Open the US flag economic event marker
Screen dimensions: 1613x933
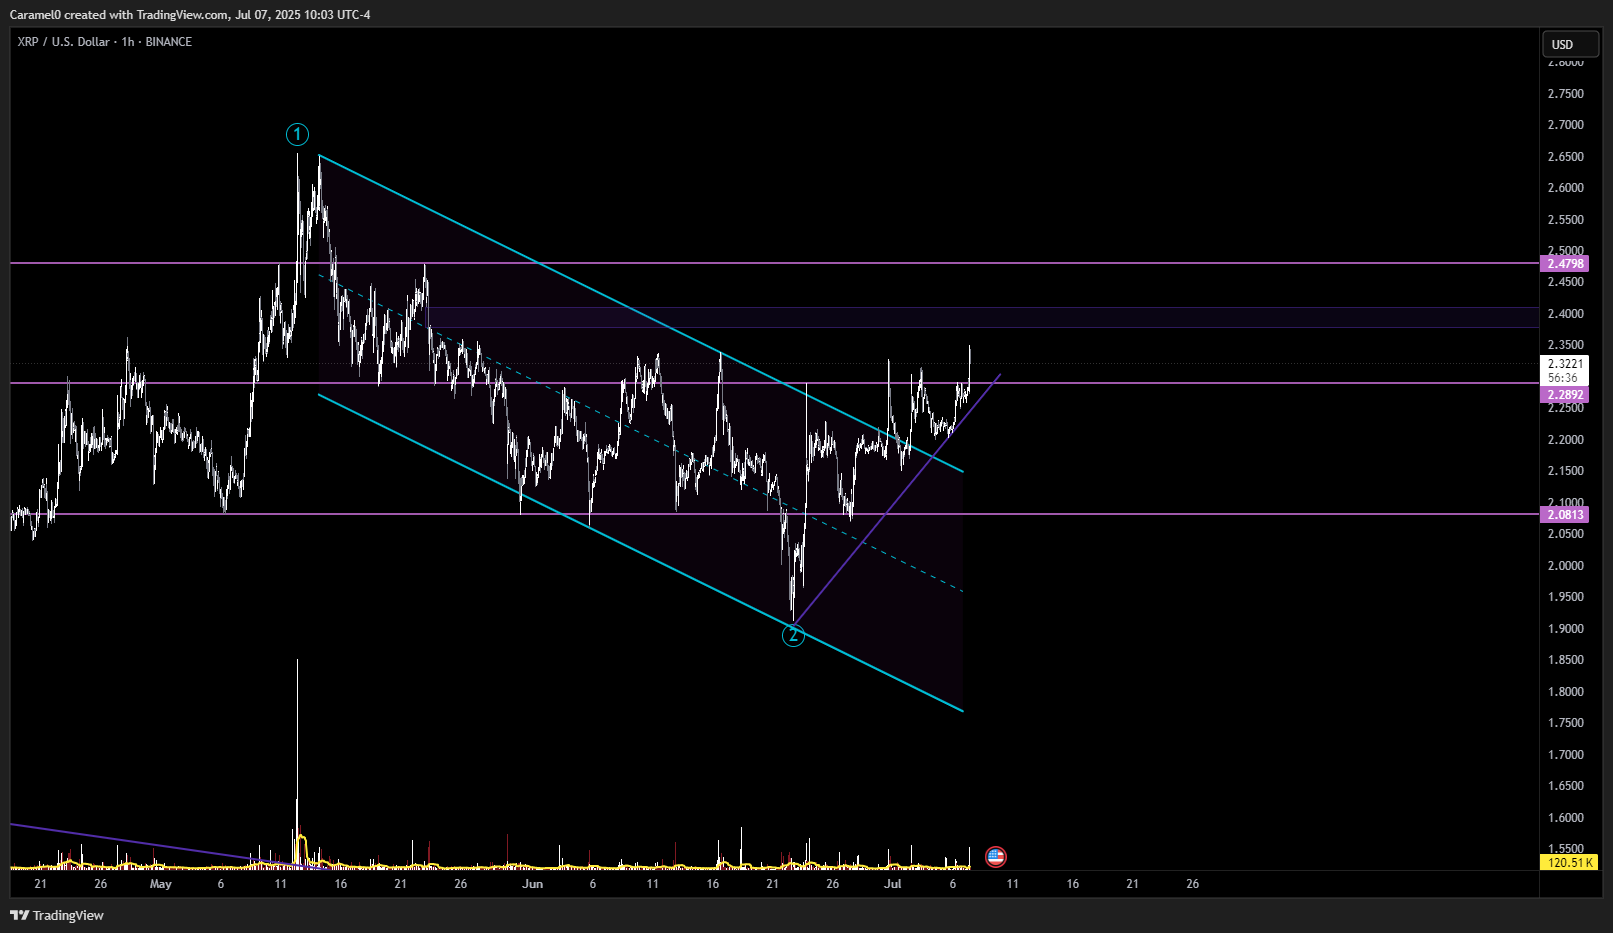click(995, 856)
